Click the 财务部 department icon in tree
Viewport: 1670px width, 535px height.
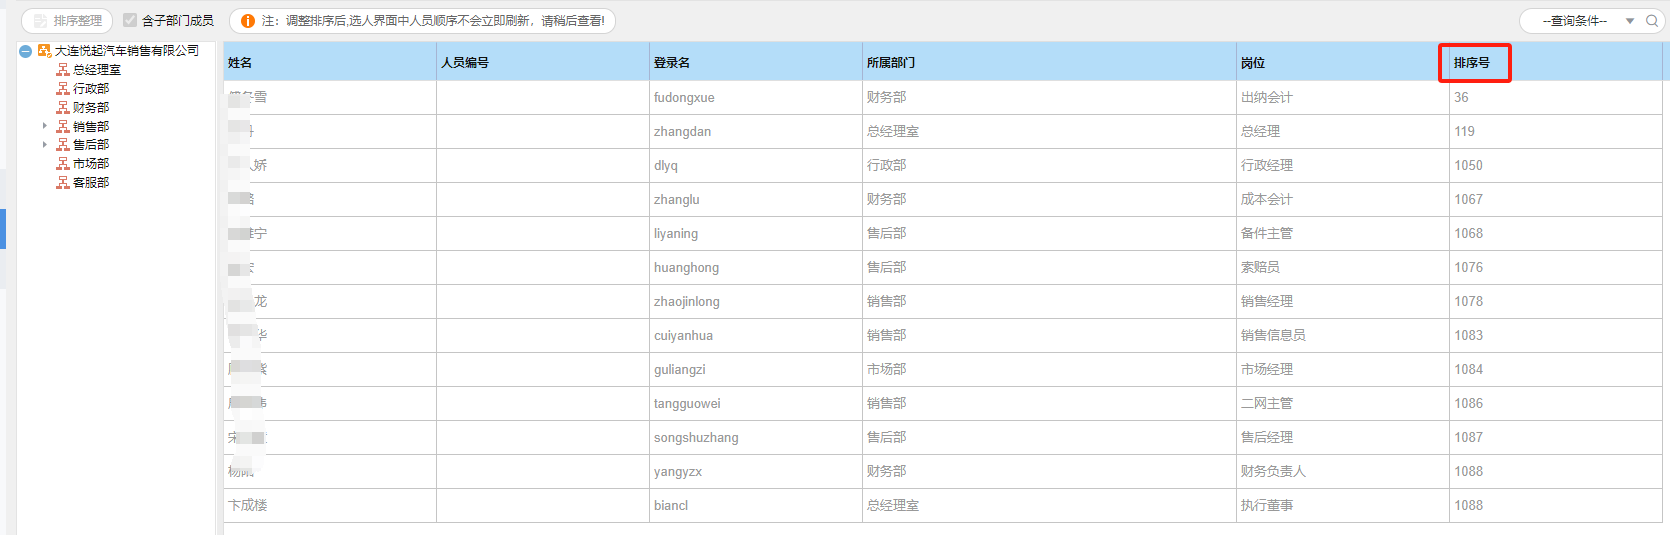(x=63, y=108)
